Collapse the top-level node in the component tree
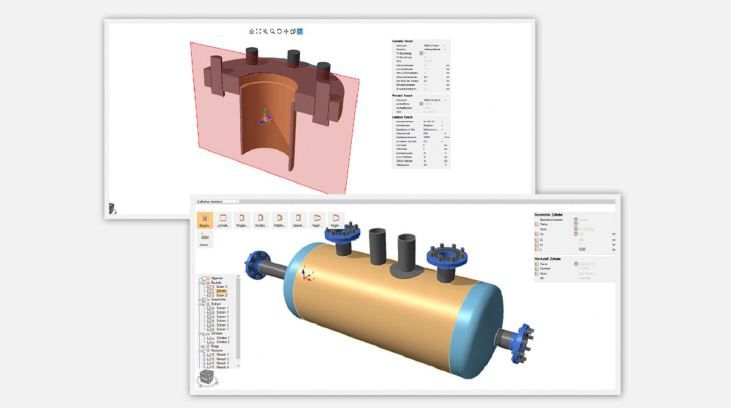 200,279
